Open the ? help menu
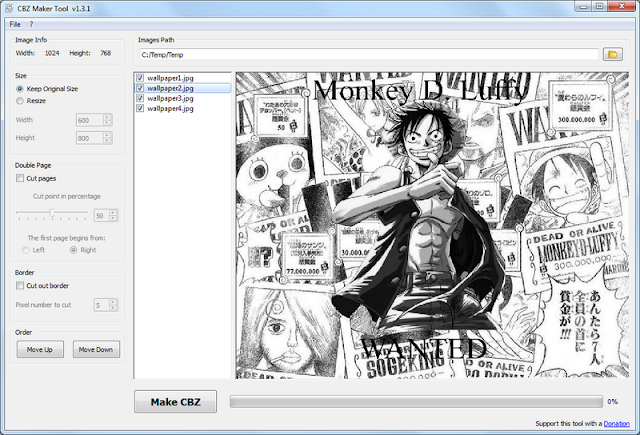 click(x=31, y=24)
